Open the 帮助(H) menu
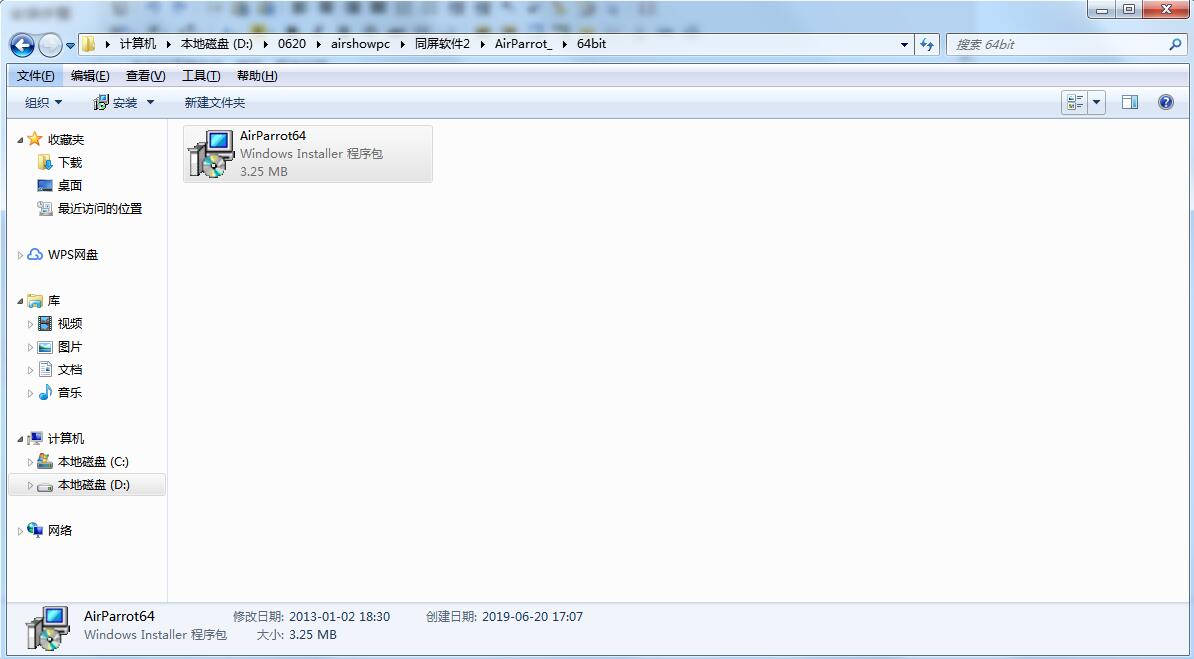The height and width of the screenshot is (659, 1194). [x=257, y=75]
